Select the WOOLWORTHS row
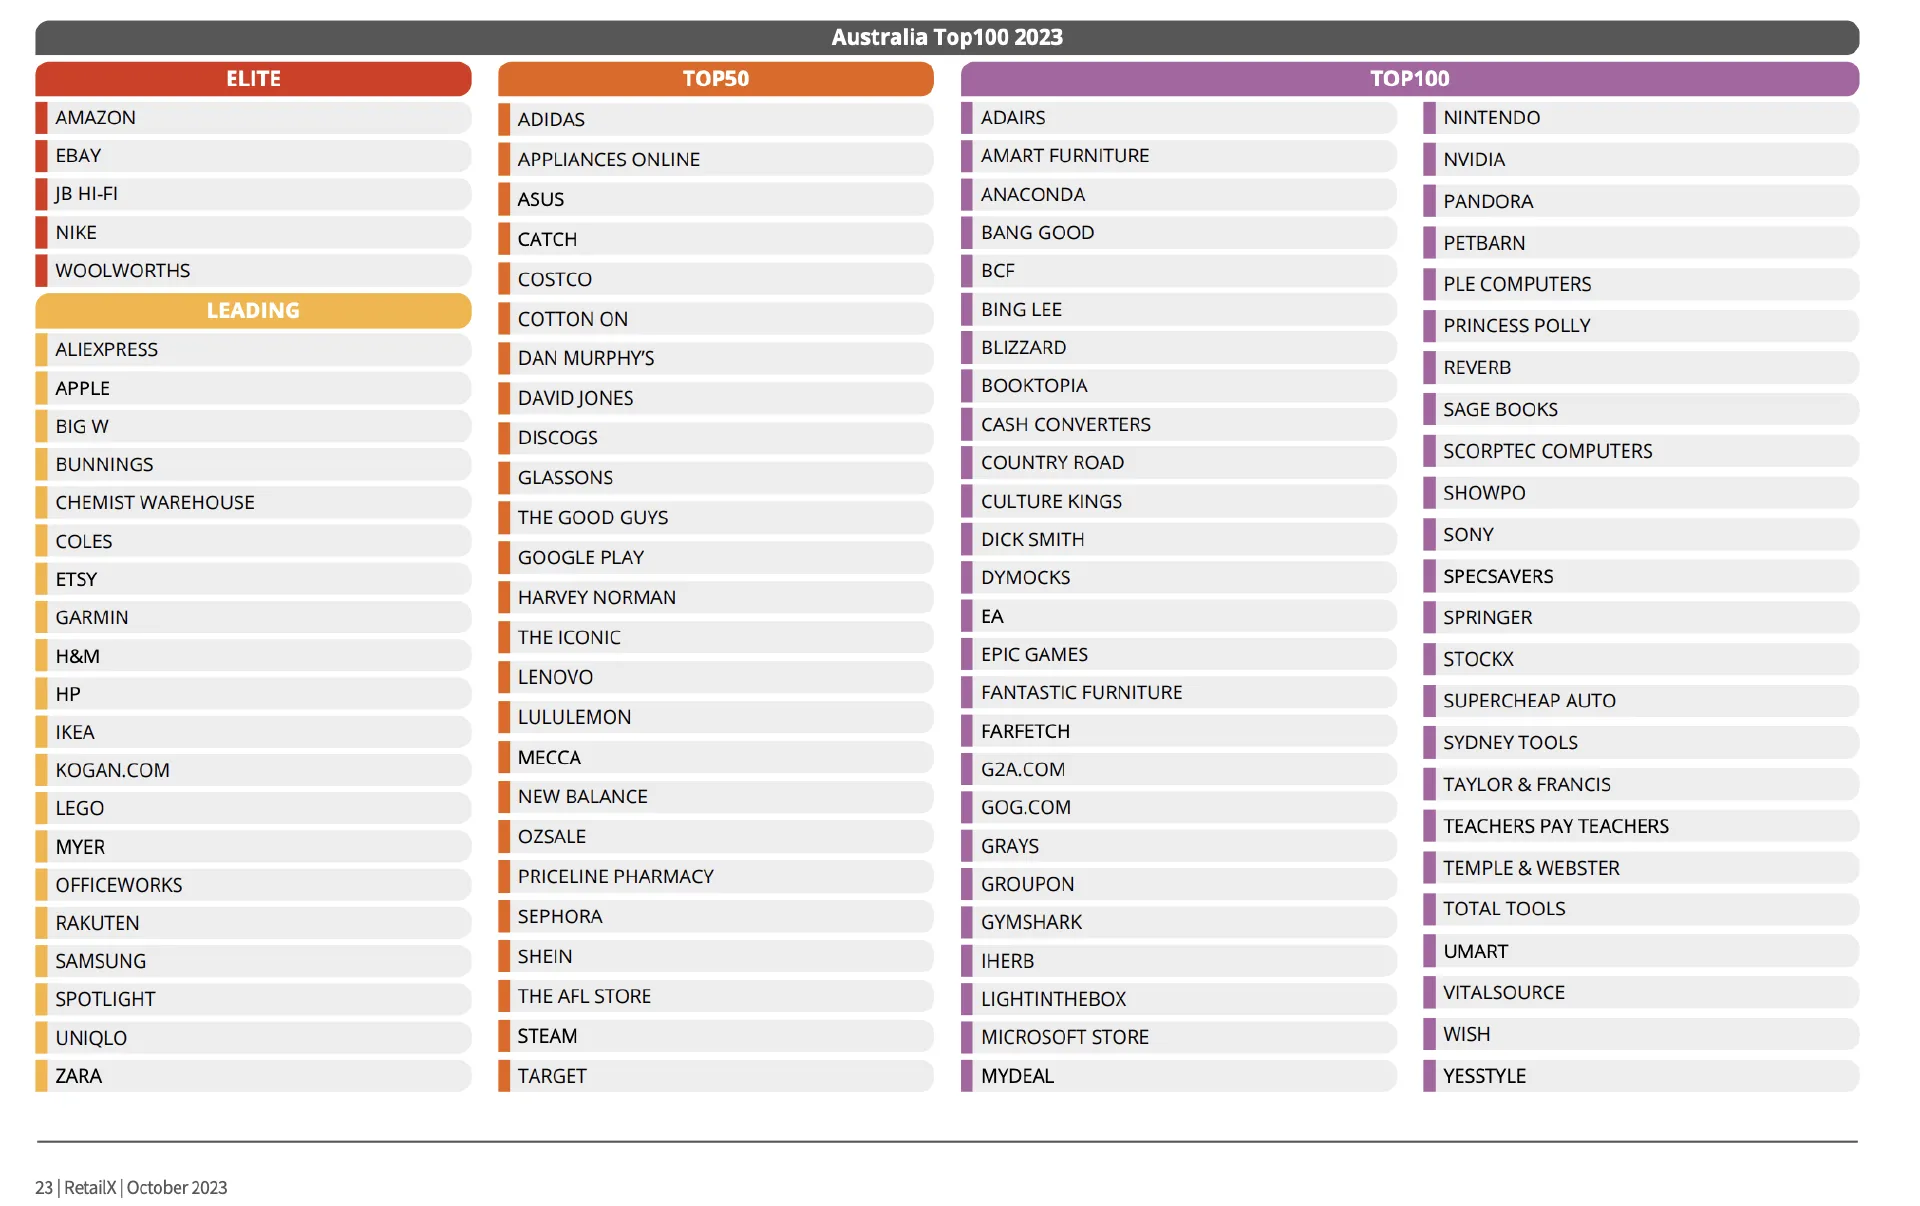The image size is (1920, 1206). point(253,270)
